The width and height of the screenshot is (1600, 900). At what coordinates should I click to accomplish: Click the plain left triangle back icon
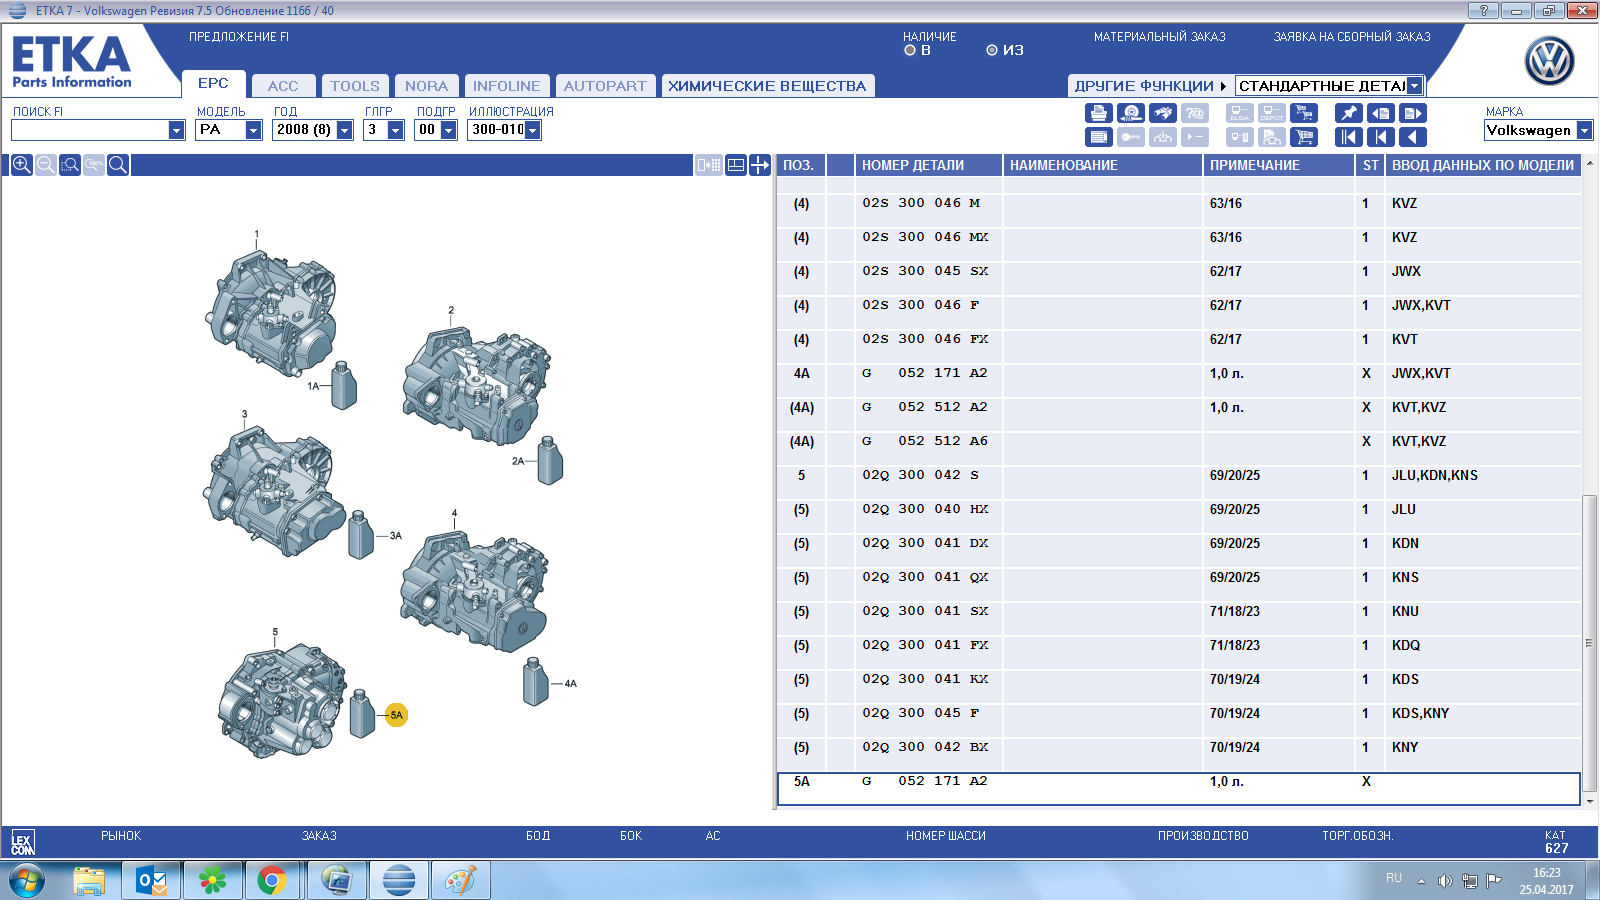pyautogui.click(x=1413, y=137)
